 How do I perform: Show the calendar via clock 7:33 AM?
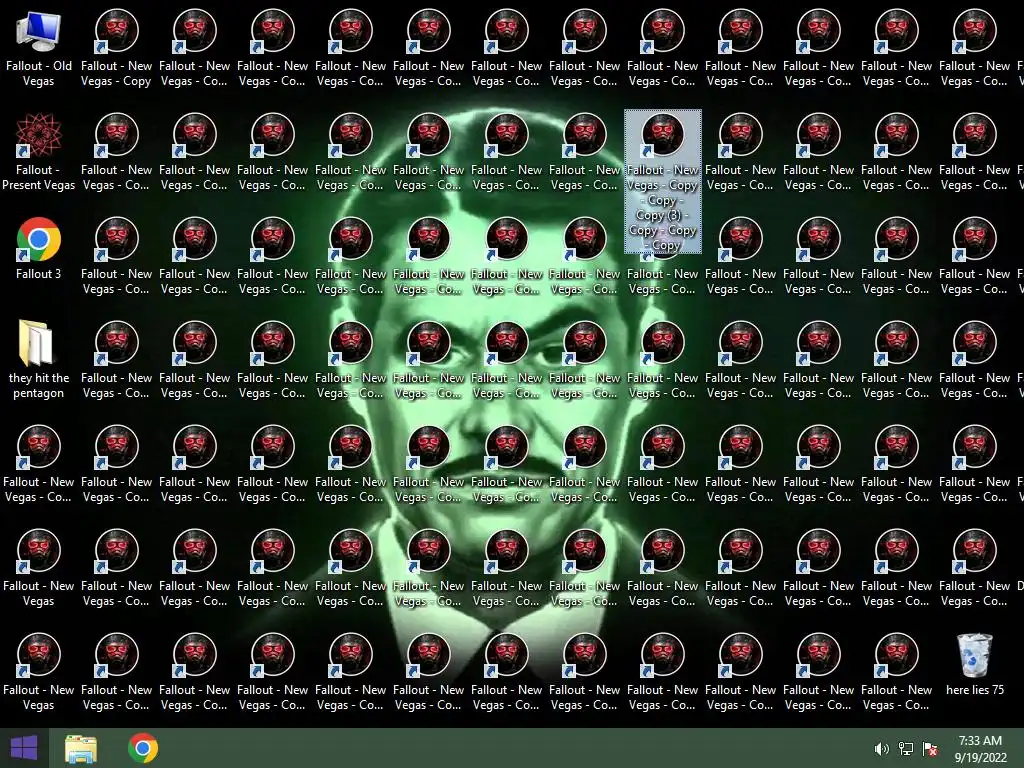pyautogui.click(x=980, y=748)
